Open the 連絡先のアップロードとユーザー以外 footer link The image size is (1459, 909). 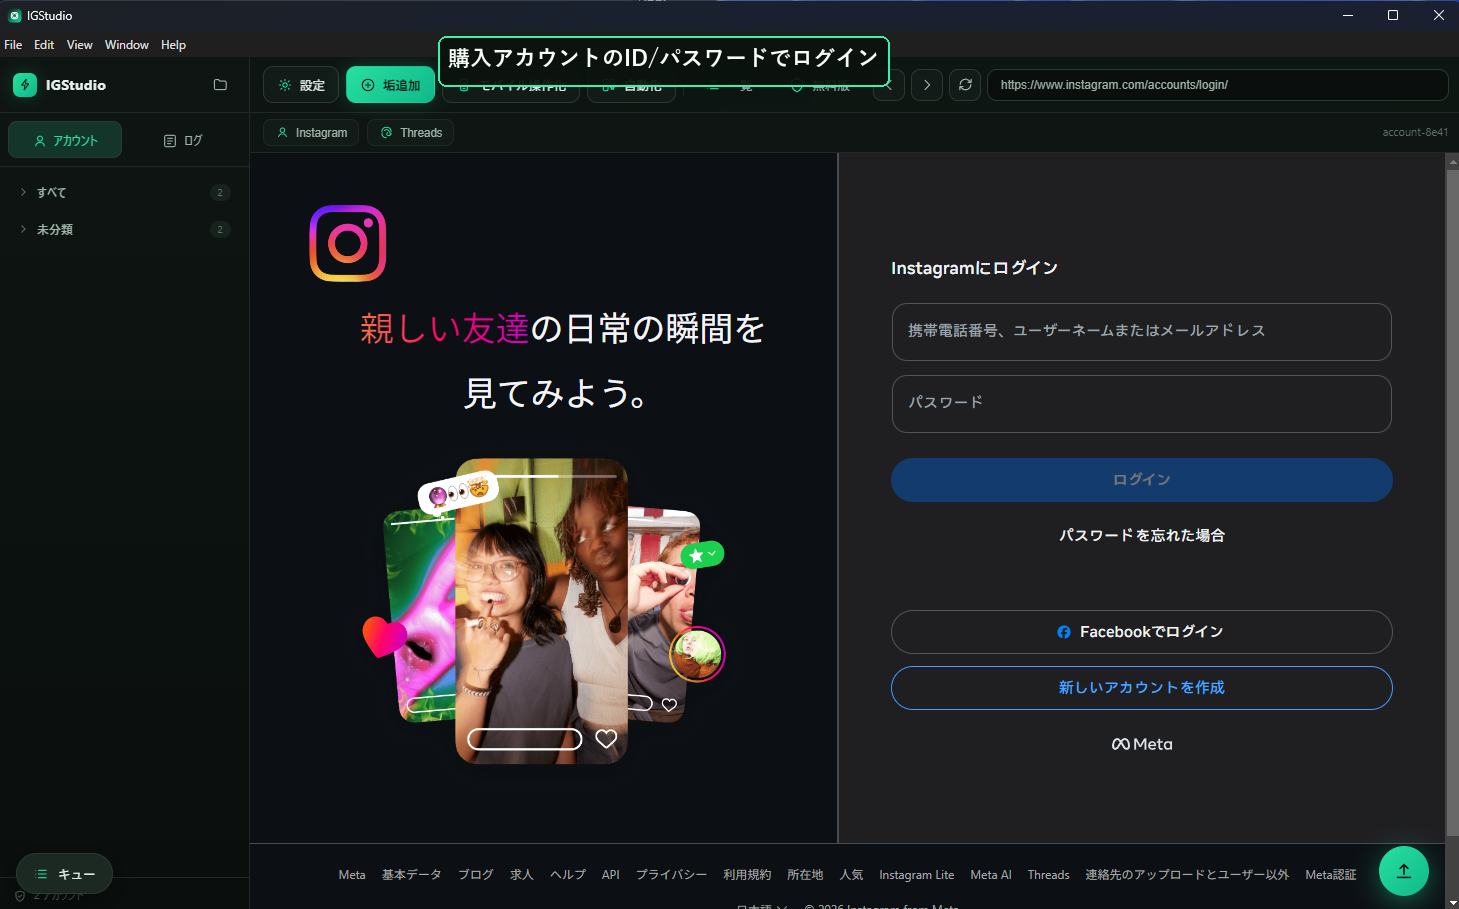pyautogui.click(x=1187, y=875)
